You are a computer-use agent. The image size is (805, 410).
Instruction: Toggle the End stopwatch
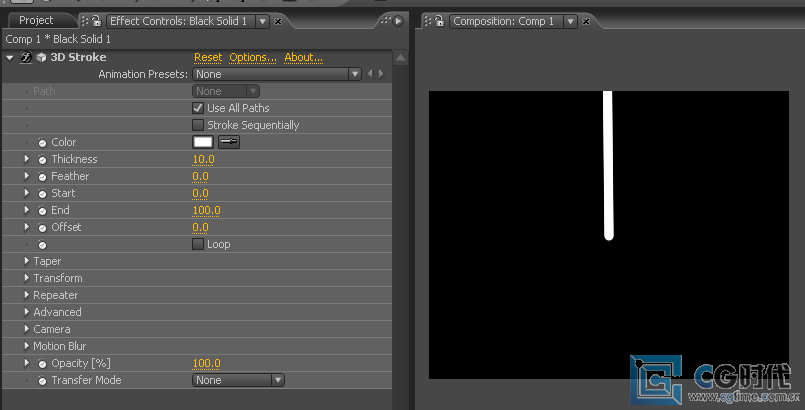pyautogui.click(x=42, y=210)
